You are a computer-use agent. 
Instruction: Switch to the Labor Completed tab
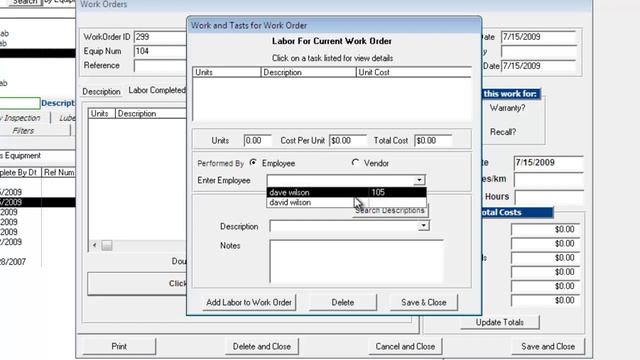point(157,90)
